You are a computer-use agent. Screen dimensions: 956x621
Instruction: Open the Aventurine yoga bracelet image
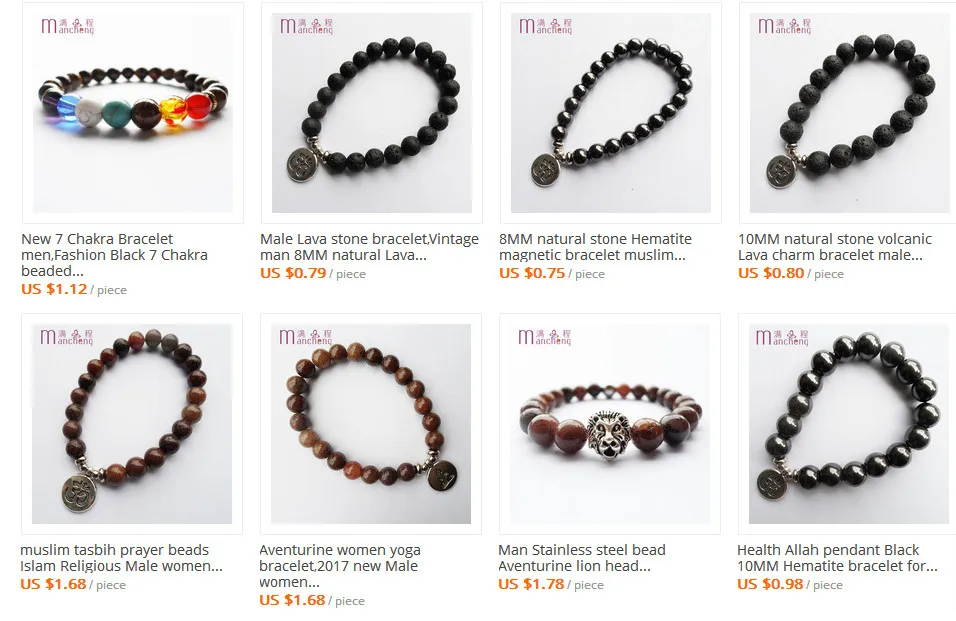(x=371, y=424)
